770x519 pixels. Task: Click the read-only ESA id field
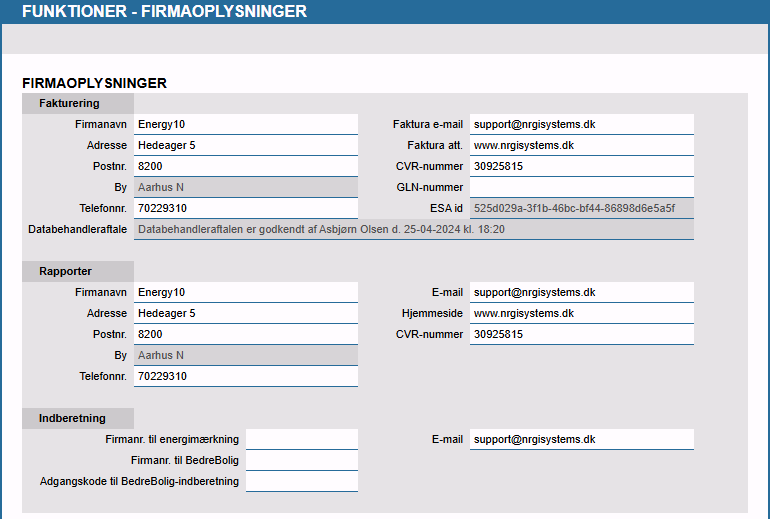[581, 208]
